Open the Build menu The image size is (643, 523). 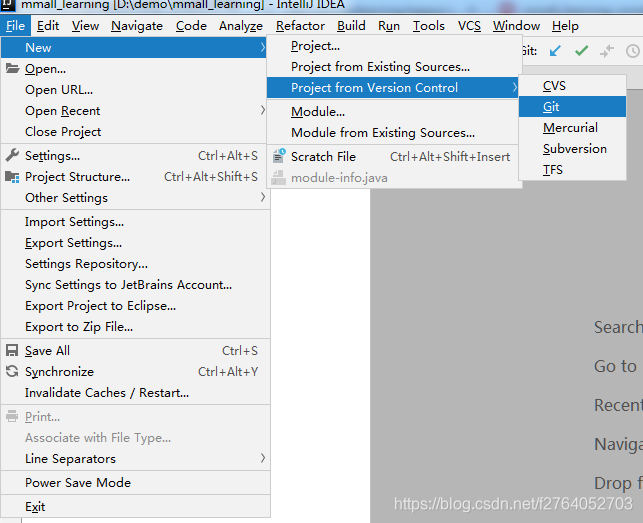(351, 26)
